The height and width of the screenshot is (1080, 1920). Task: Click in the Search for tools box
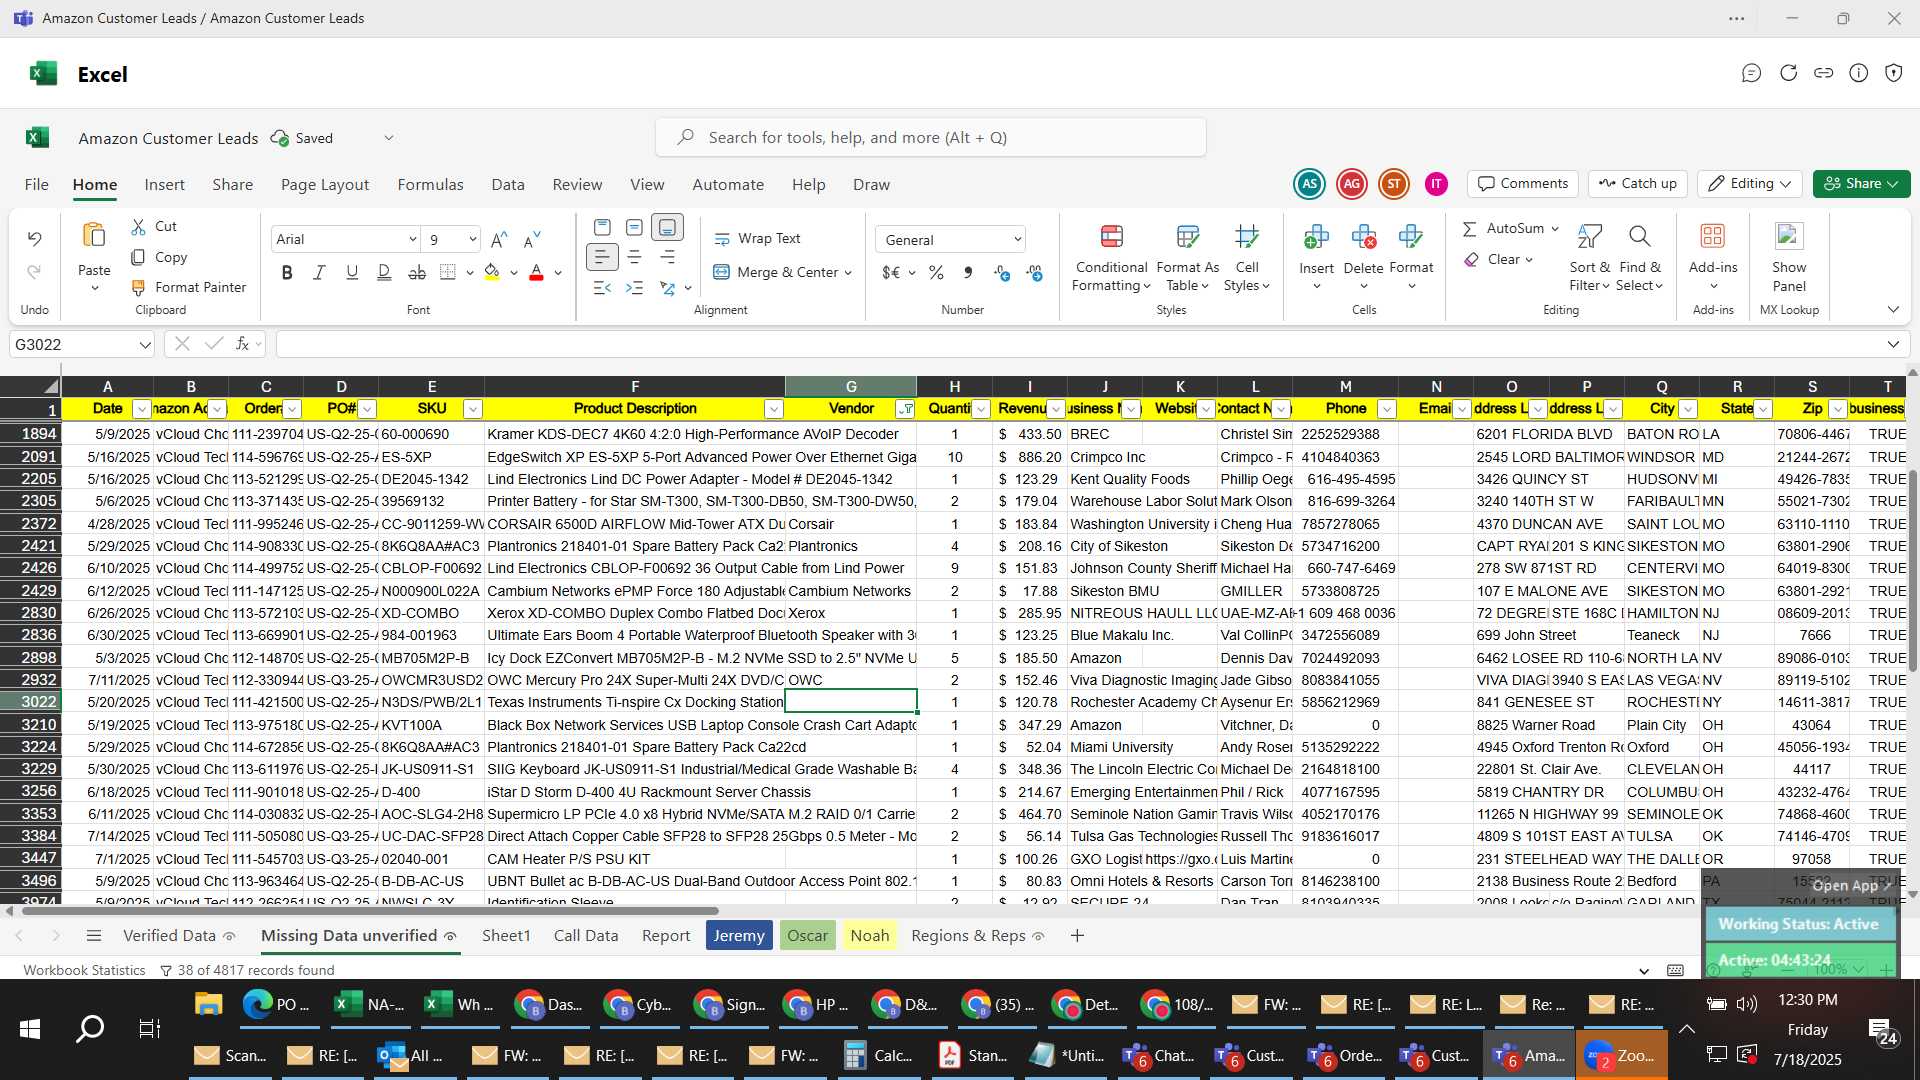(930, 138)
